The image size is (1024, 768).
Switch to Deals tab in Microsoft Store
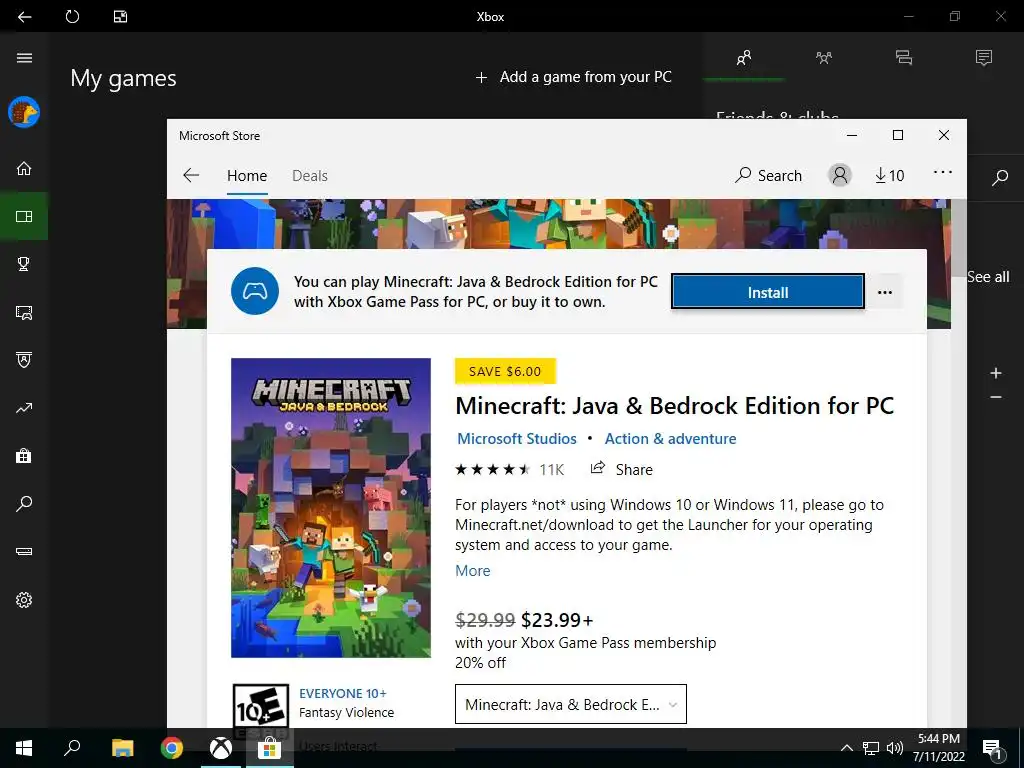tap(310, 176)
